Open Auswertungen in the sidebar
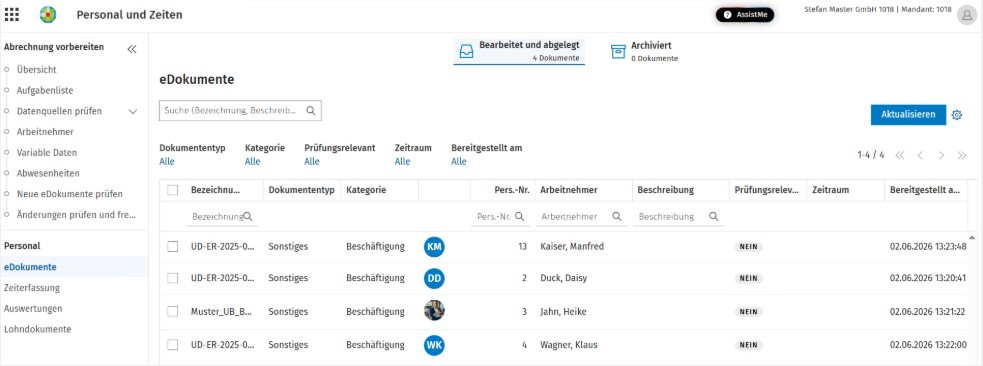983x366 pixels. click(x=33, y=308)
